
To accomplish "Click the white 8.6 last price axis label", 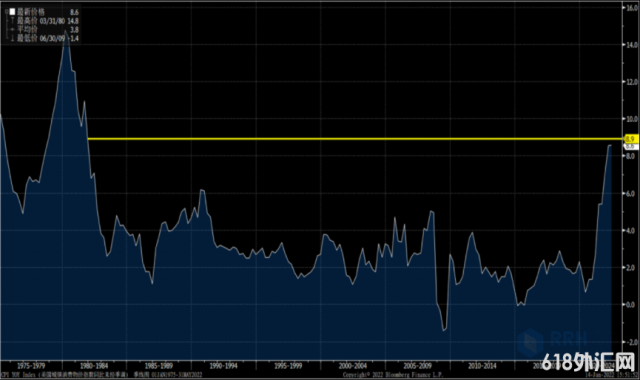I will point(631,146).
